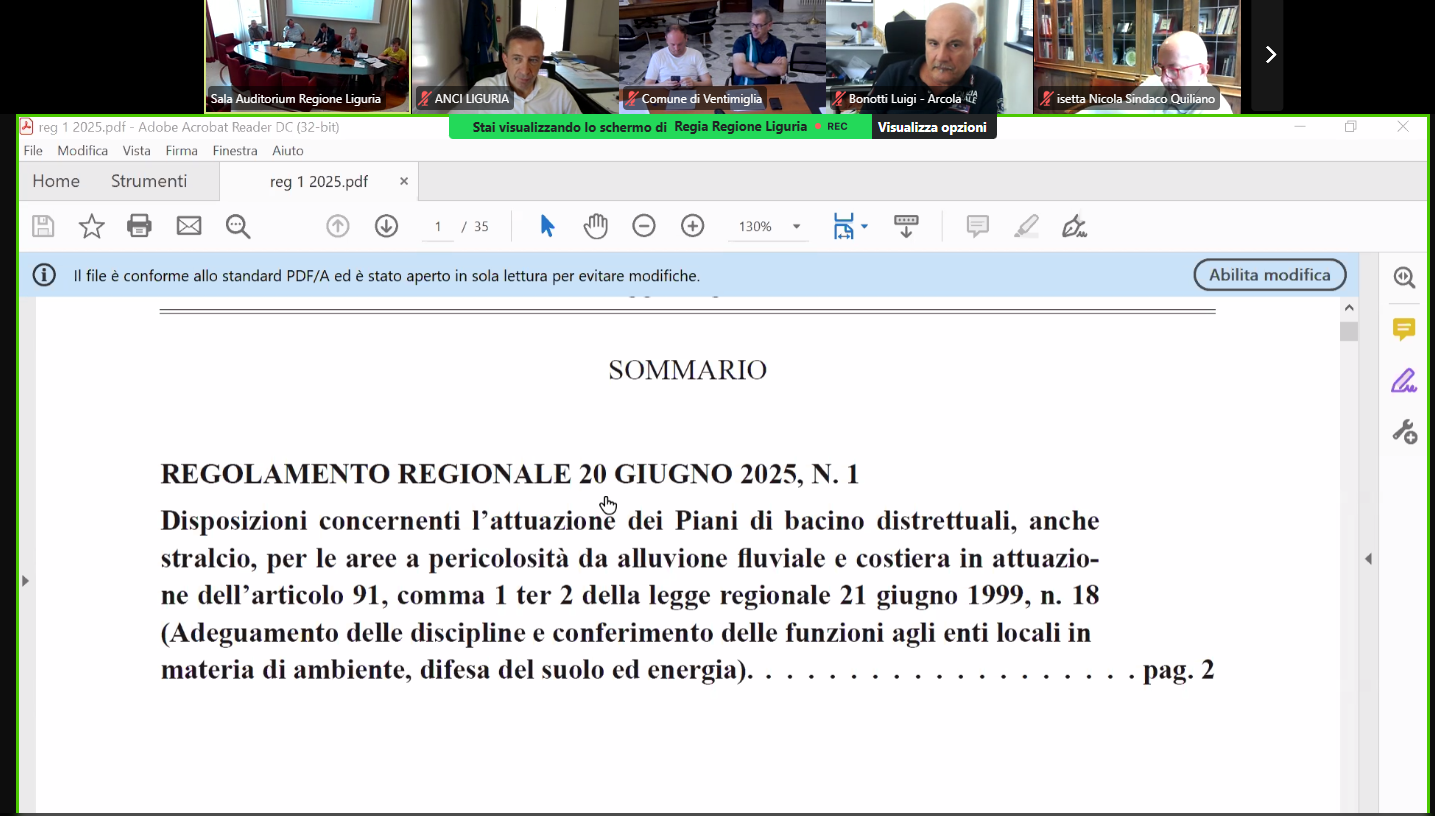The height and width of the screenshot is (816, 1435).
Task: Go to next page down arrow
Action: [387, 226]
